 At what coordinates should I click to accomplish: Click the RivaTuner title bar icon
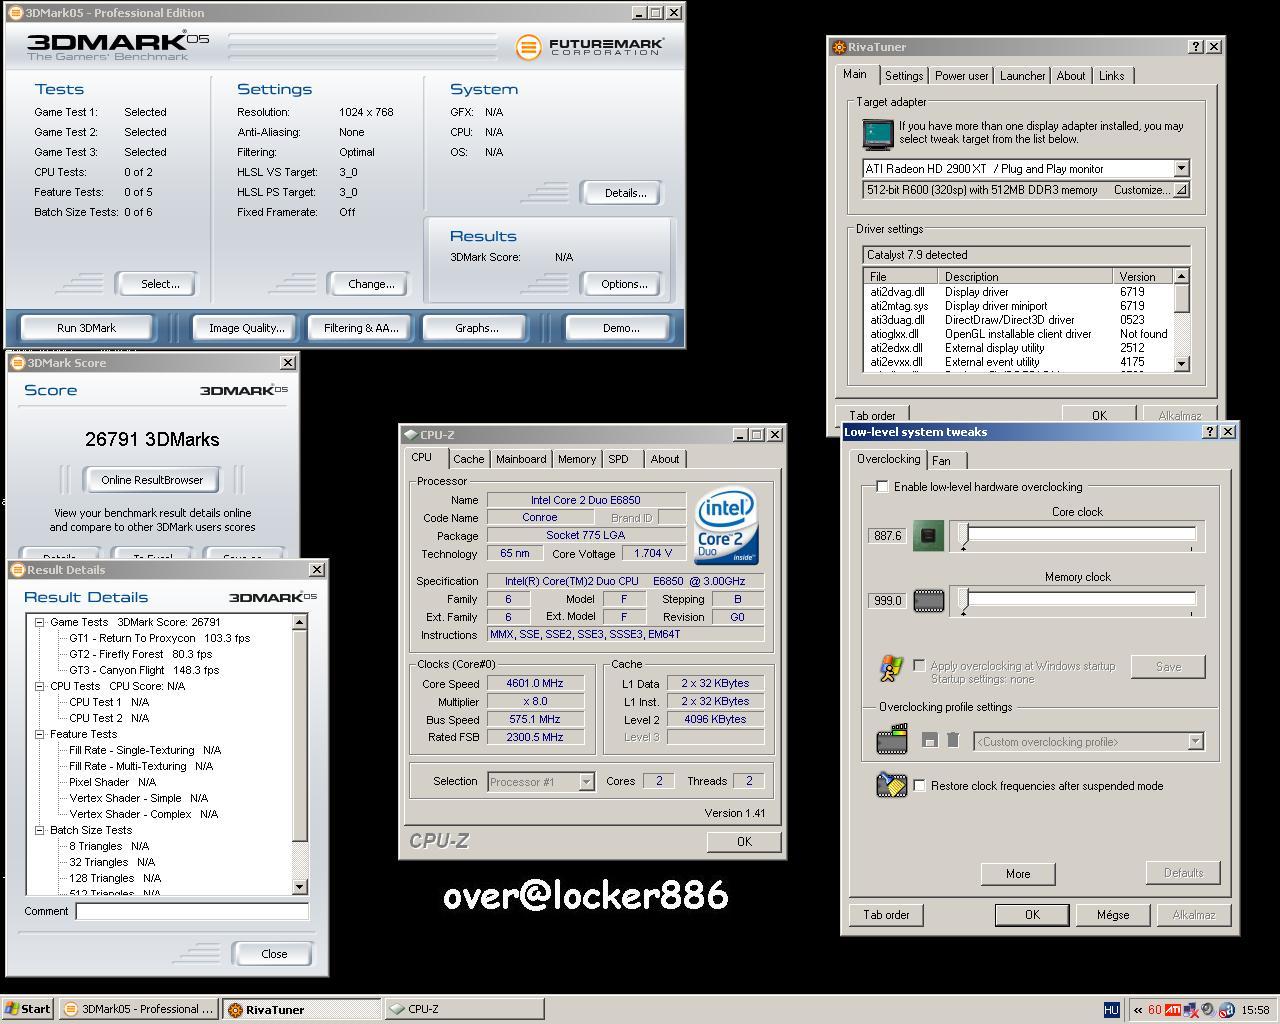click(x=838, y=47)
